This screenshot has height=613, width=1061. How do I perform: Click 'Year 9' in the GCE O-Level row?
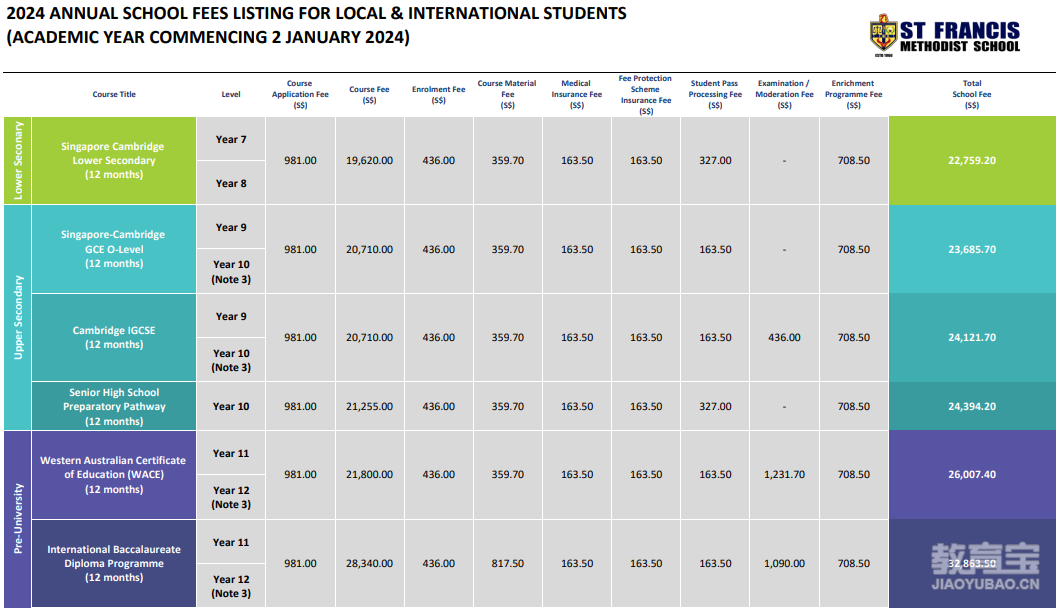coord(231,227)
